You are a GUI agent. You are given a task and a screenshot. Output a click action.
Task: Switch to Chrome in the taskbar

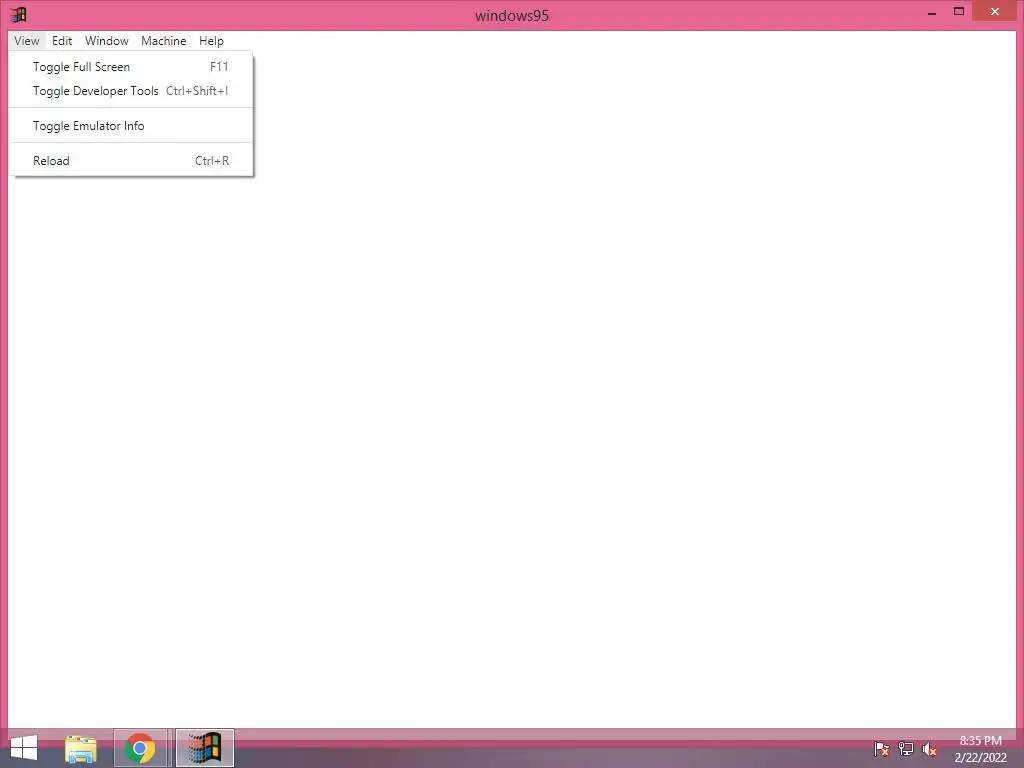140,748
